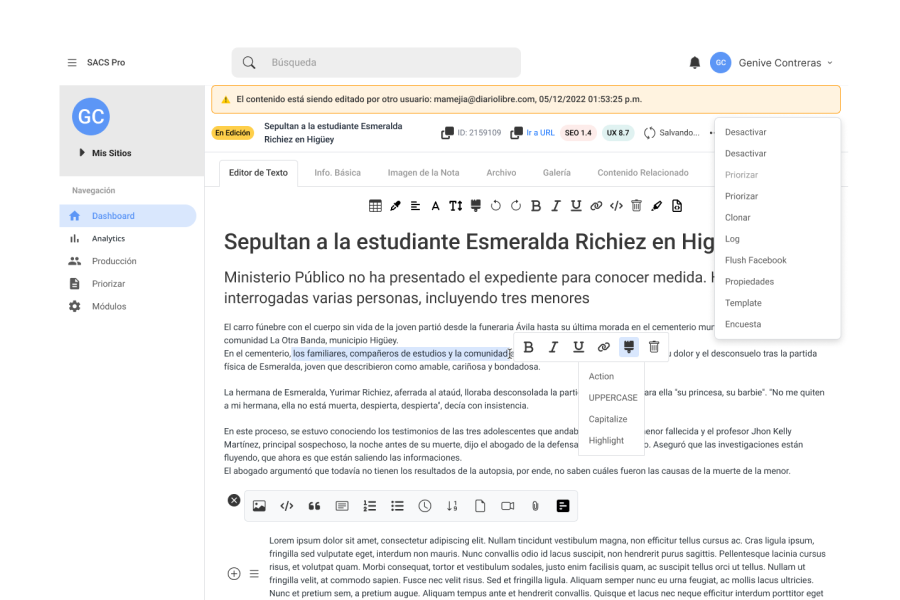The image size is (900, 600).
Task: Open Contenido Relacionado tab
Action: click(643, 173)
